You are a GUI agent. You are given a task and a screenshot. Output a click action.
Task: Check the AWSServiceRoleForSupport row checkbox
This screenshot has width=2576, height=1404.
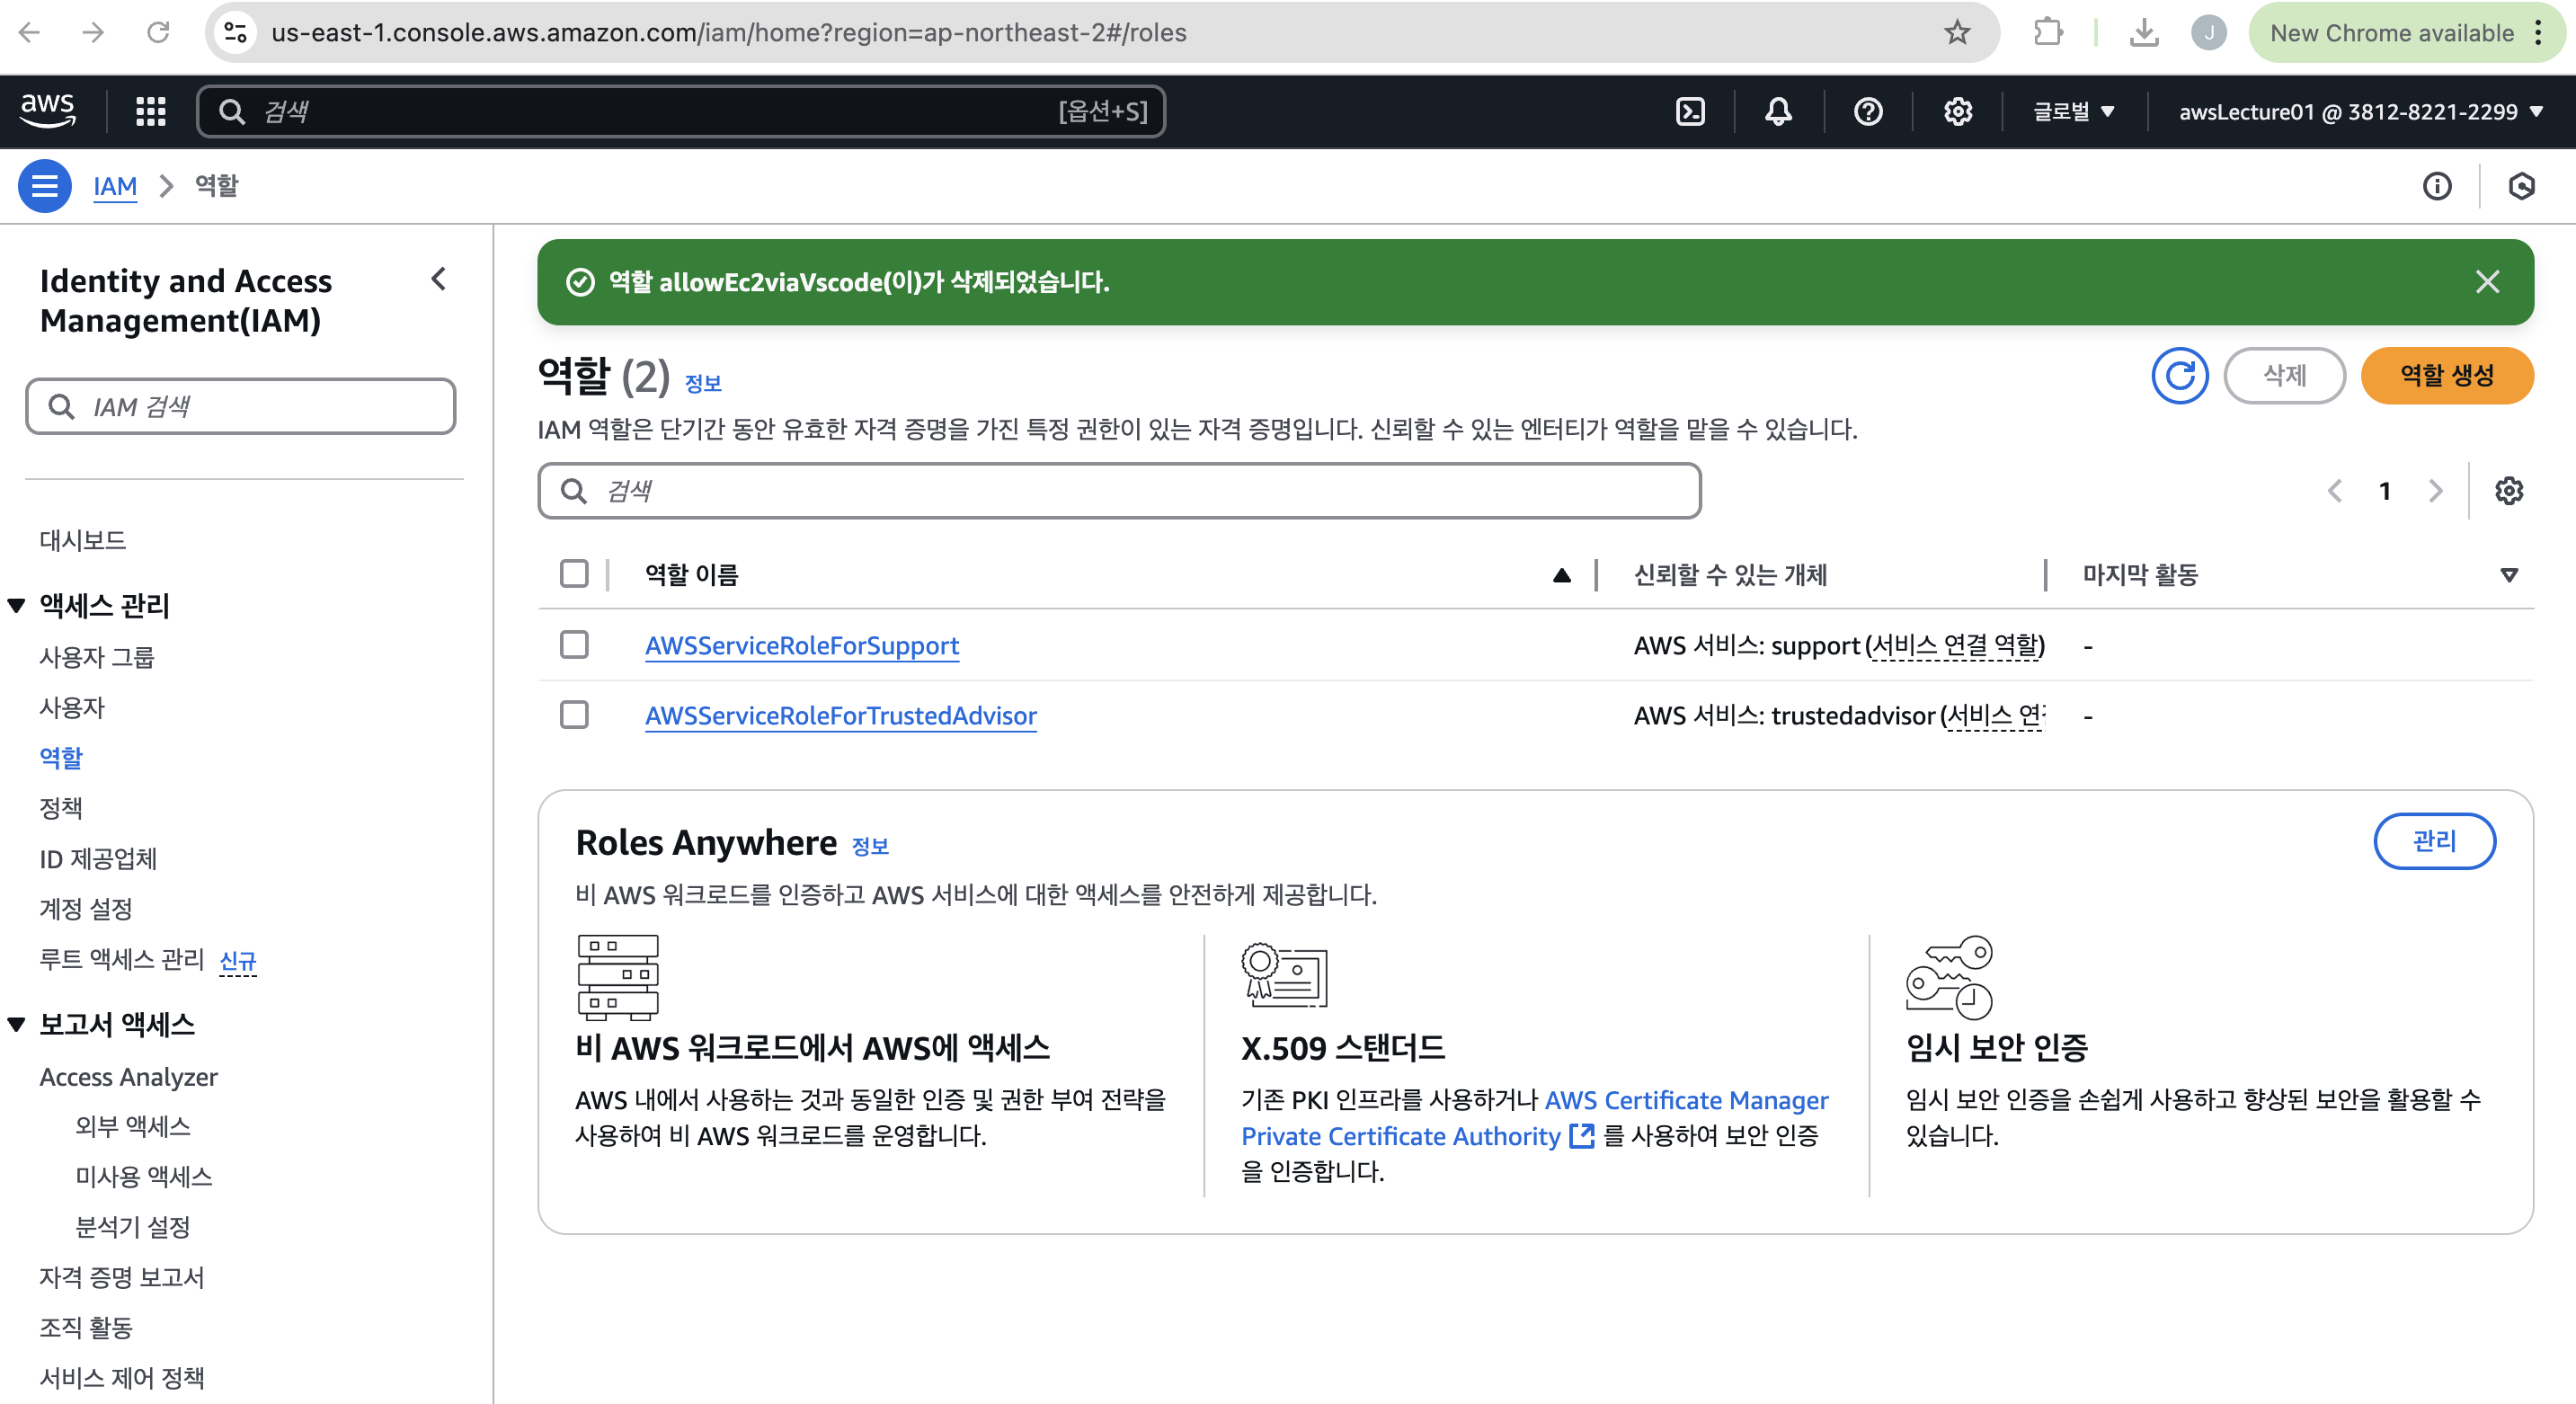tap(574, 645)
